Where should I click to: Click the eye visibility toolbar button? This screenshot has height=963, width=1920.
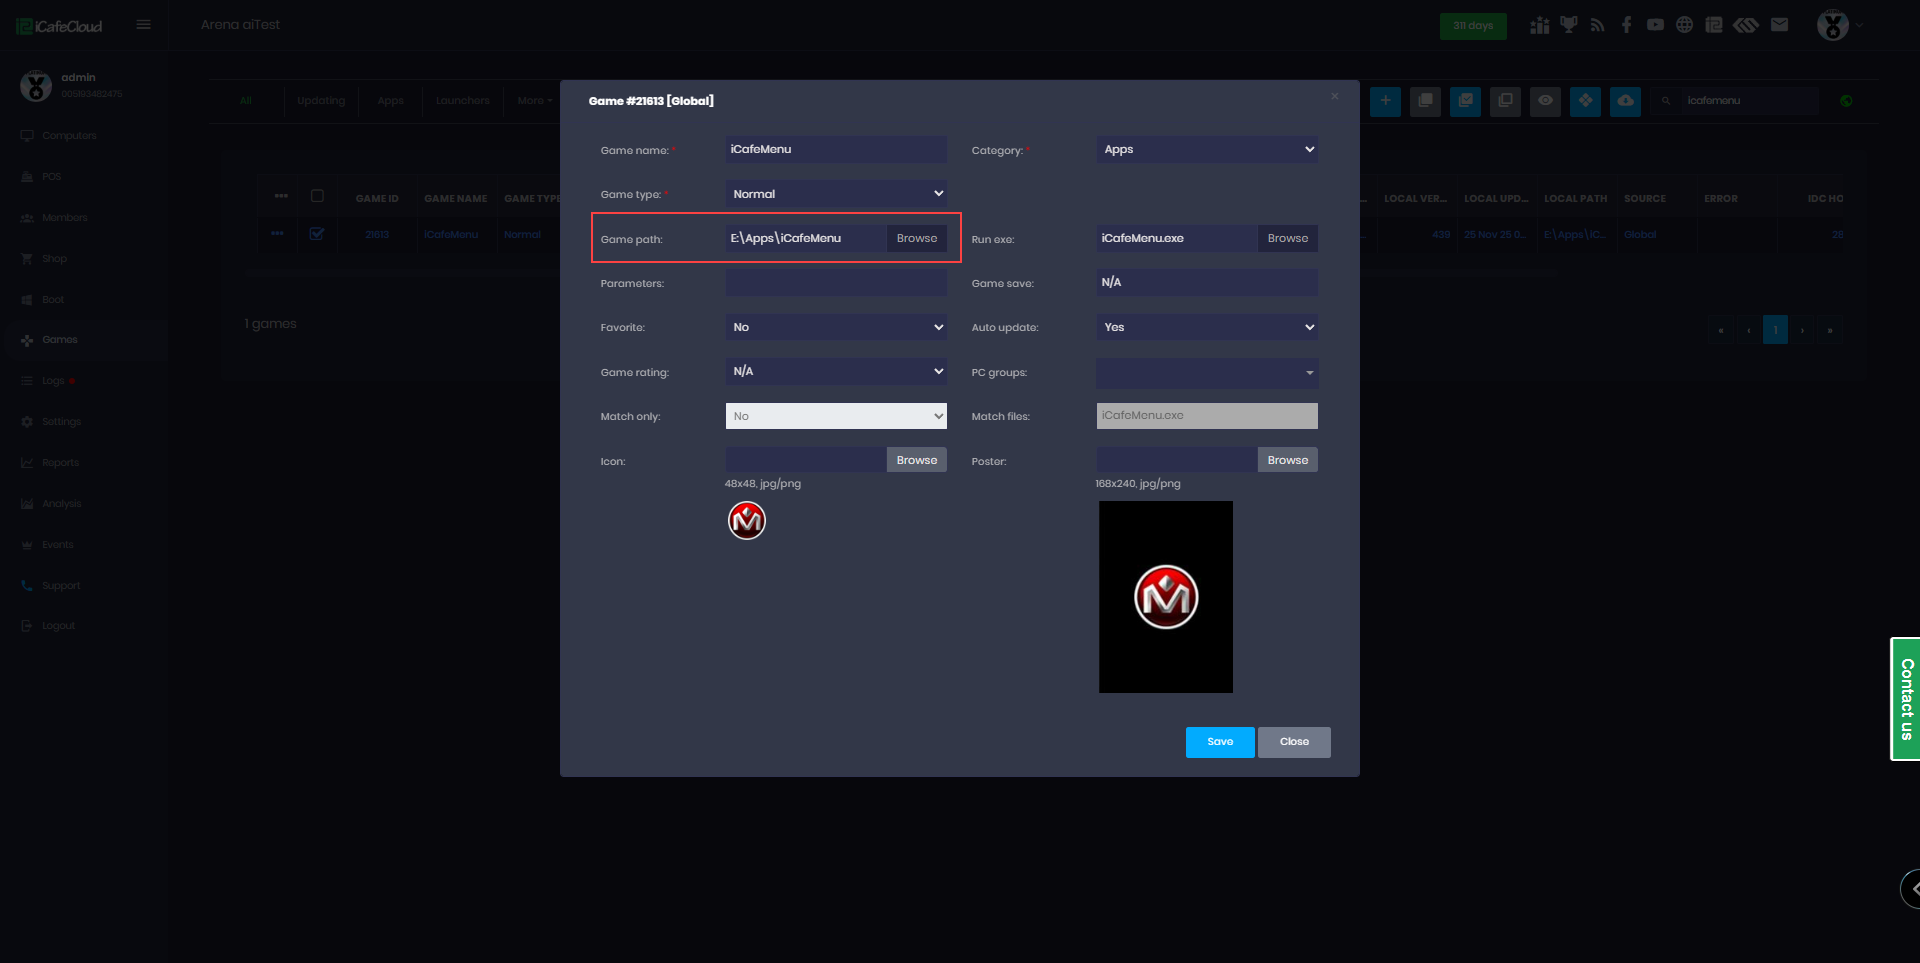(x=1545, y=101)
